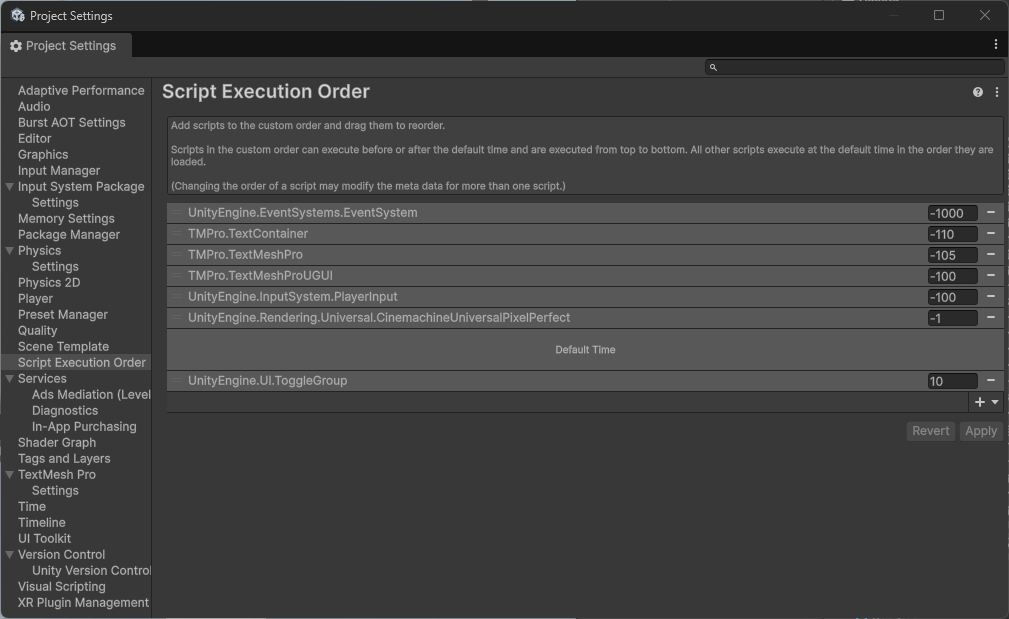Open the add script plus dropdown

coord(985,402)
